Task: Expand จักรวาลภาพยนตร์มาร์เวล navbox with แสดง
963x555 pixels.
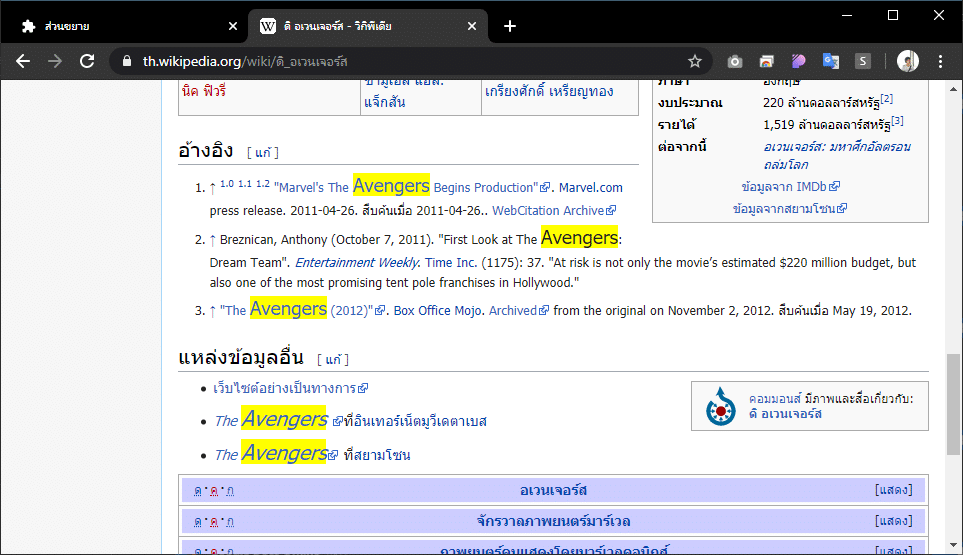Action: 894,521
